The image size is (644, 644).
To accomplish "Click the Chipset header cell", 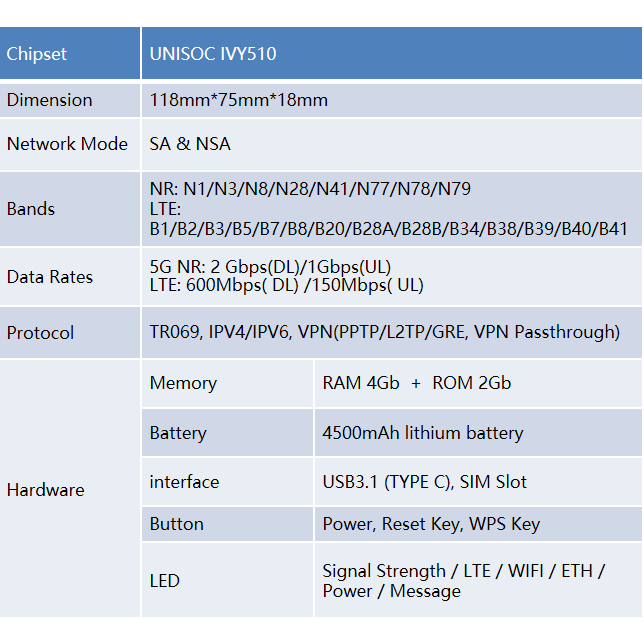I will (x=37, y=54).
